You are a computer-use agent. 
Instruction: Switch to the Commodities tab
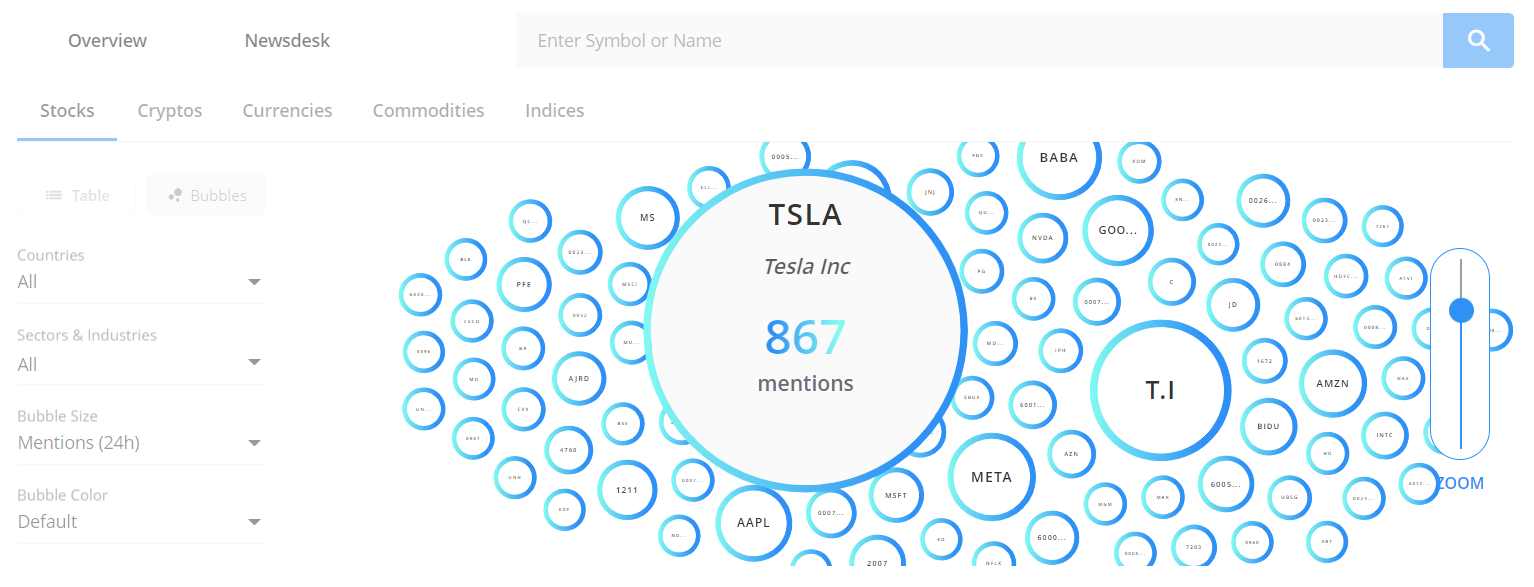pos(428,110)
